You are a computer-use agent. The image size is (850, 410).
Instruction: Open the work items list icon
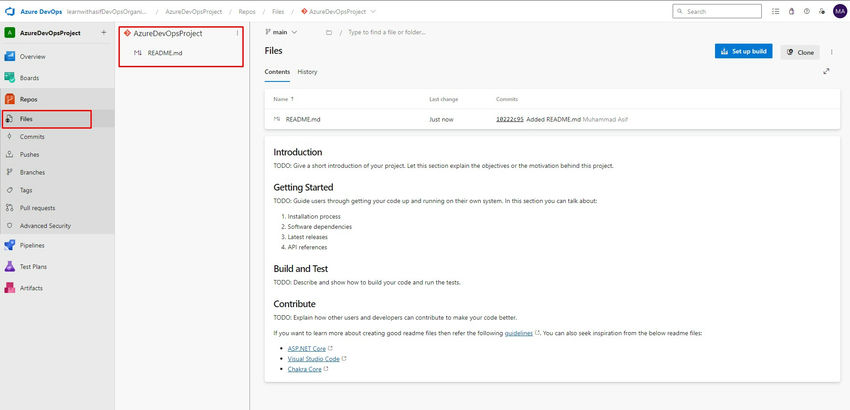click(775, 12)
